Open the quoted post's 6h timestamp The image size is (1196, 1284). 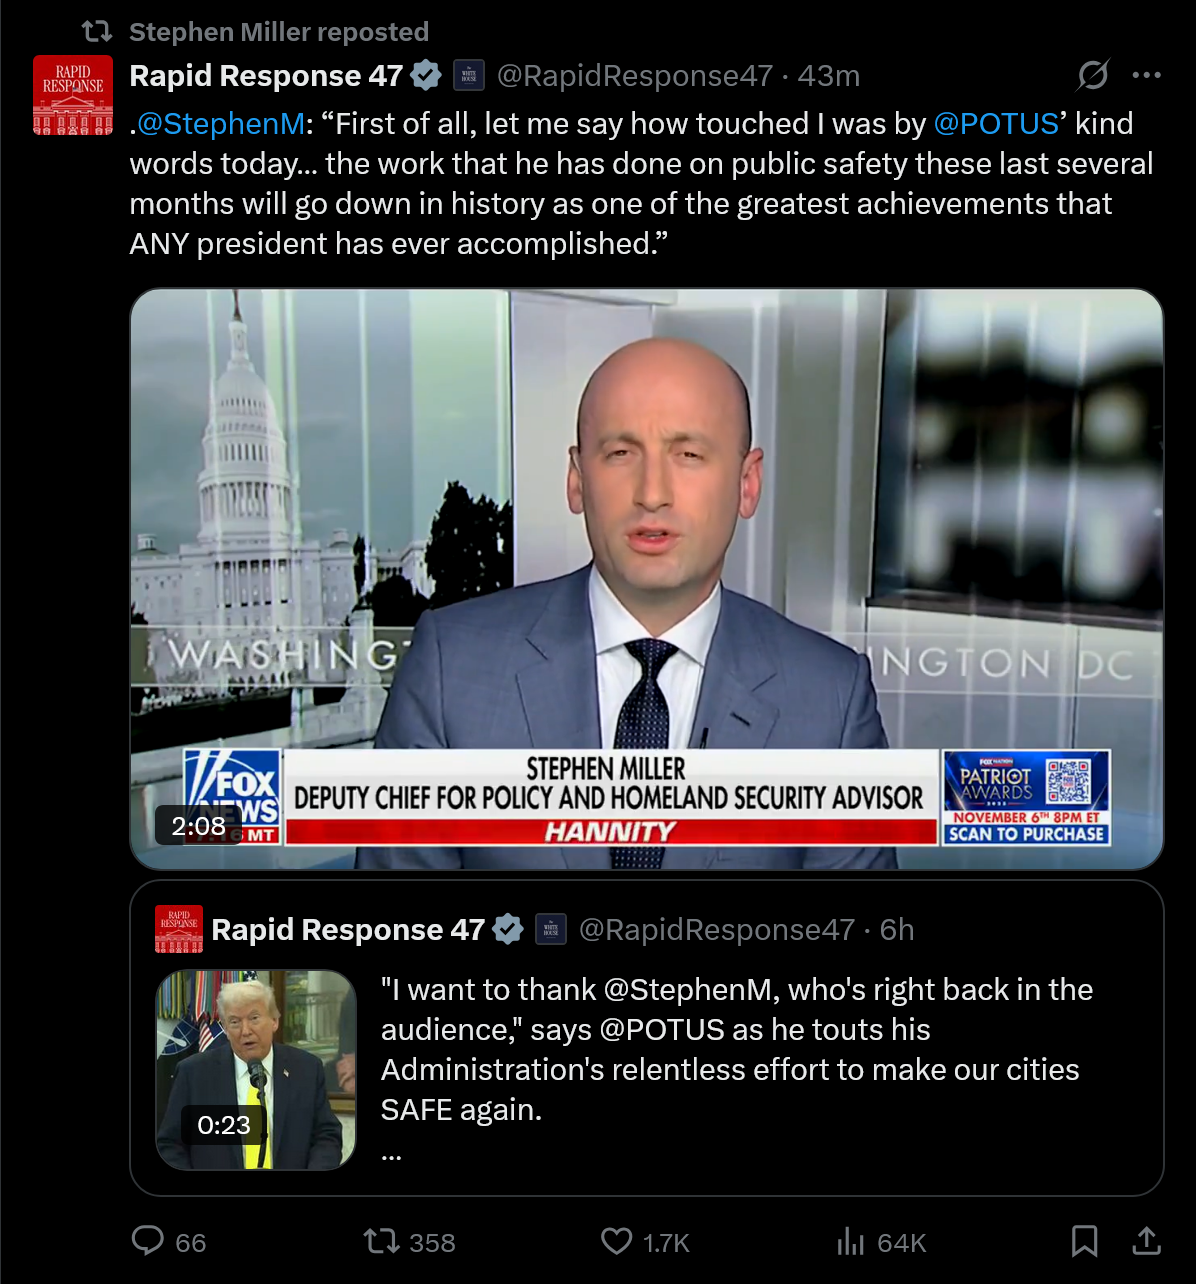pos(897,930)
